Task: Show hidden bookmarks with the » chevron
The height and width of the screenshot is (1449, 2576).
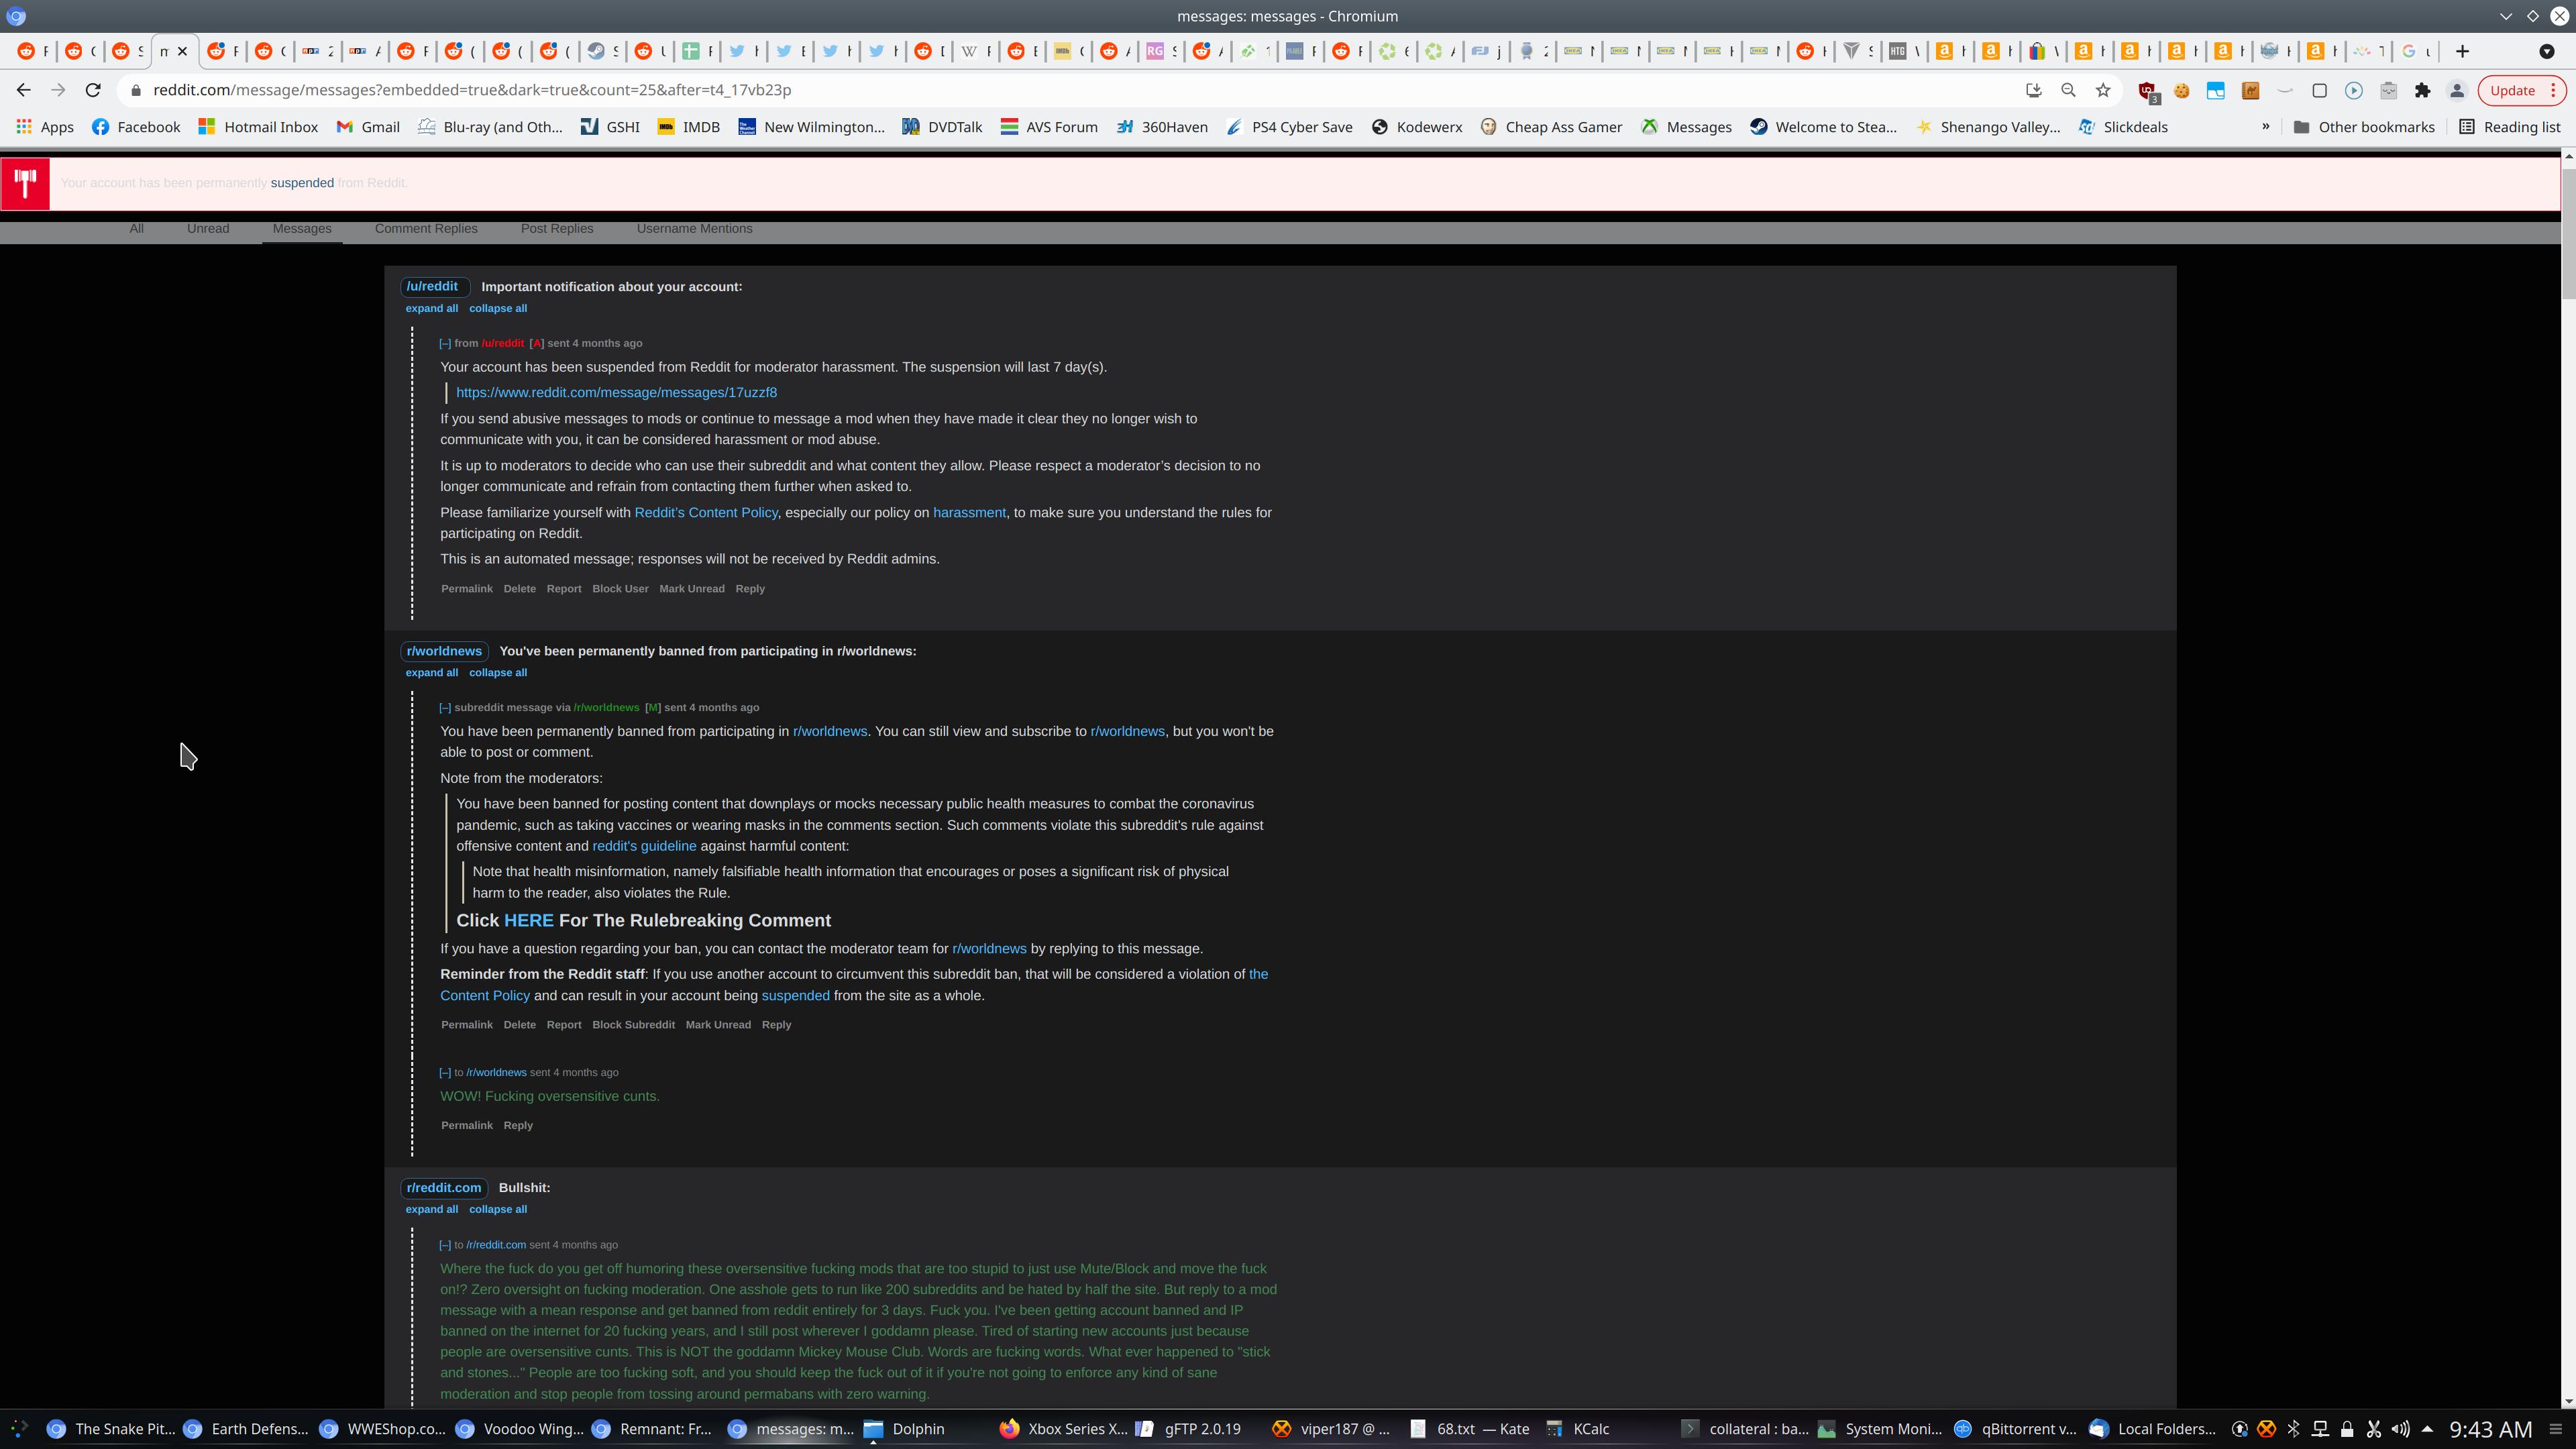Action: coord(2265,127)
